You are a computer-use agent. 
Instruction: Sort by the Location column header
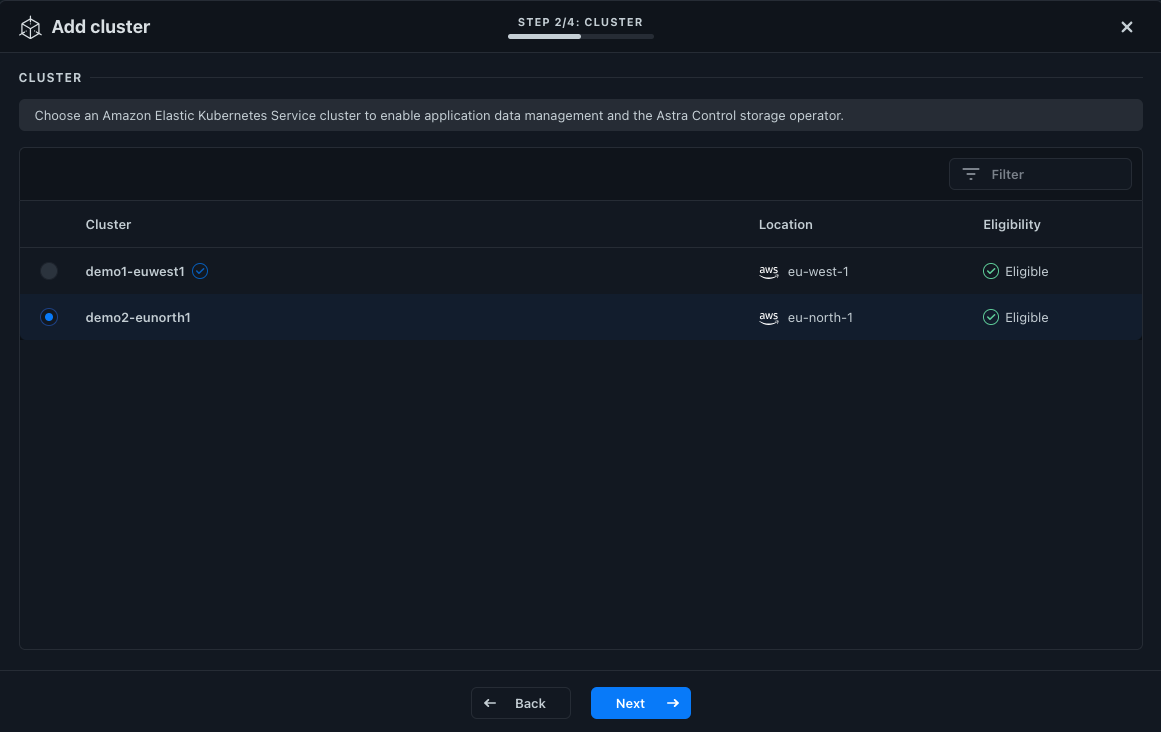(x=785, y=225)
